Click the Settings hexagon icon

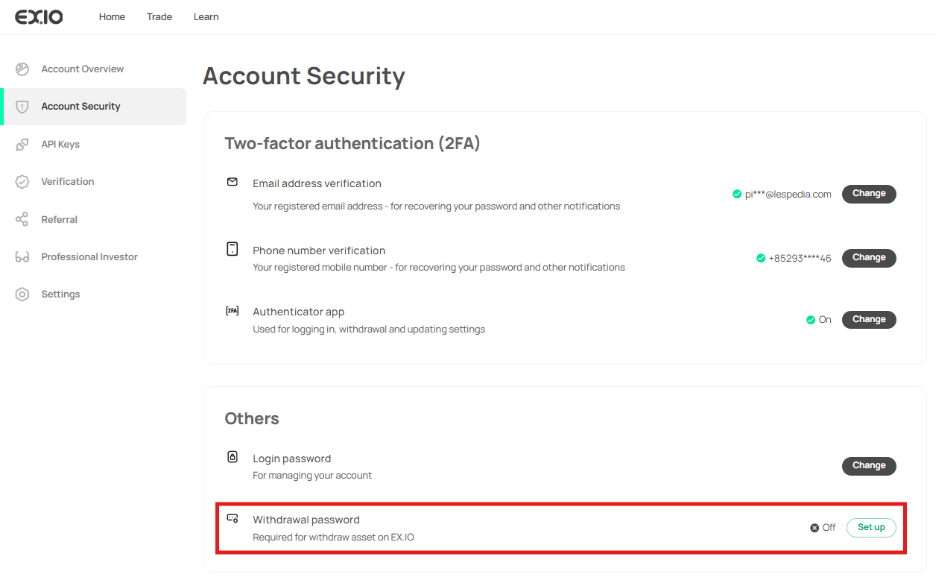(x=22, y=294)
